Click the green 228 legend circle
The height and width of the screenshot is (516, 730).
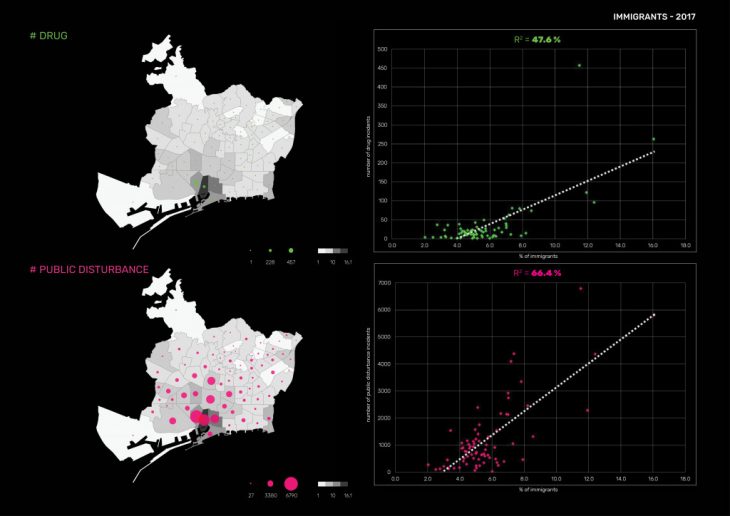pos(270,249)
